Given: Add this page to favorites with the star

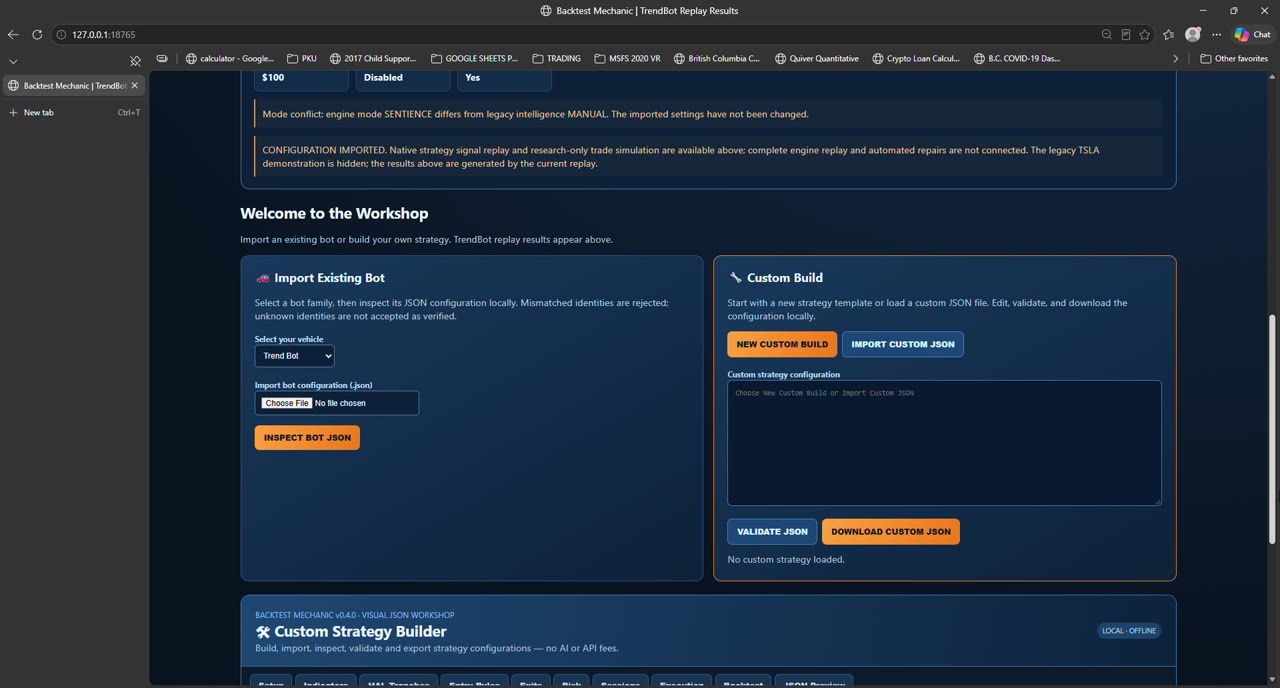Looking at the screenshot, I should [1145, 34].
